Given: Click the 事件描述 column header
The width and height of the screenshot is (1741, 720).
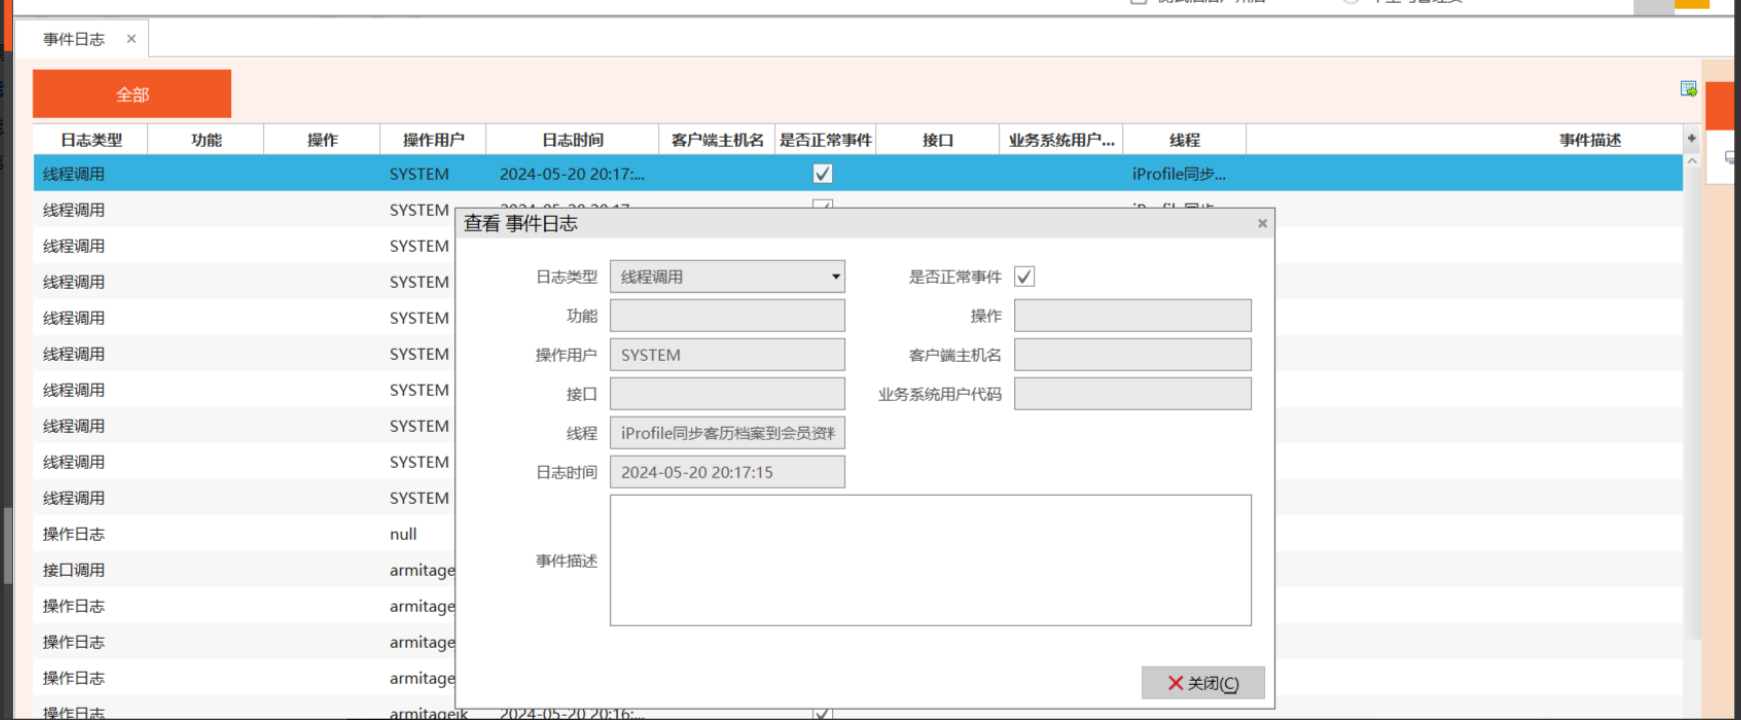Looking at the screenshot, I should [x=1589, y=140].
